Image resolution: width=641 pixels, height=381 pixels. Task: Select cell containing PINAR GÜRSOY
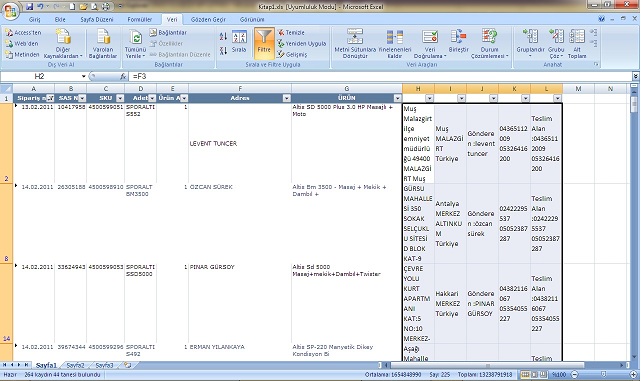tap(240, 303)
